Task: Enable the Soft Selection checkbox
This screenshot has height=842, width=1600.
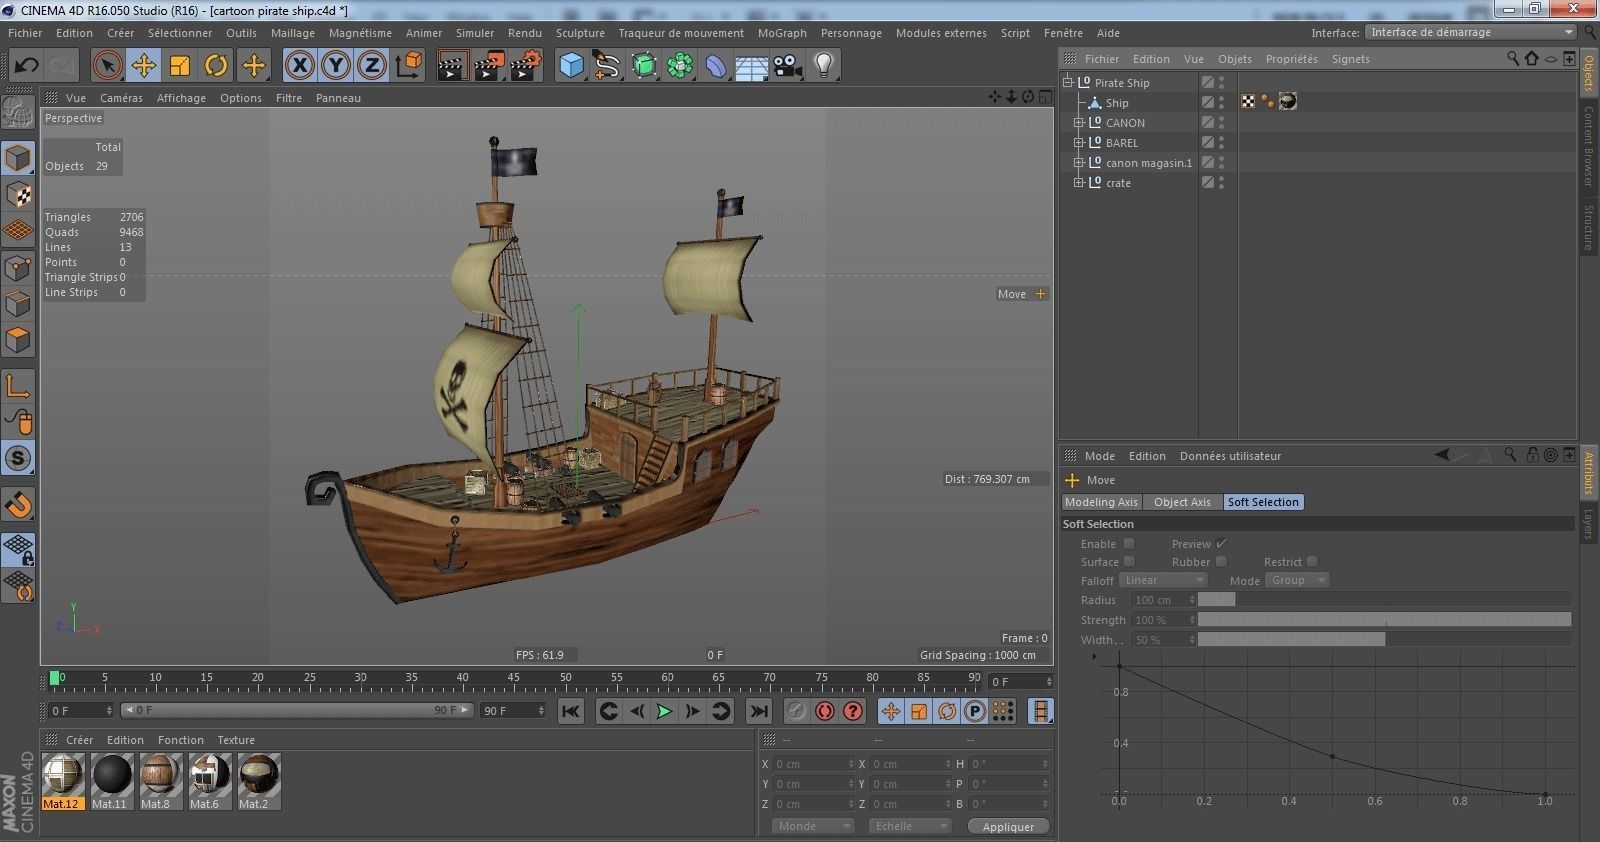Action: tap(1129, 544)
